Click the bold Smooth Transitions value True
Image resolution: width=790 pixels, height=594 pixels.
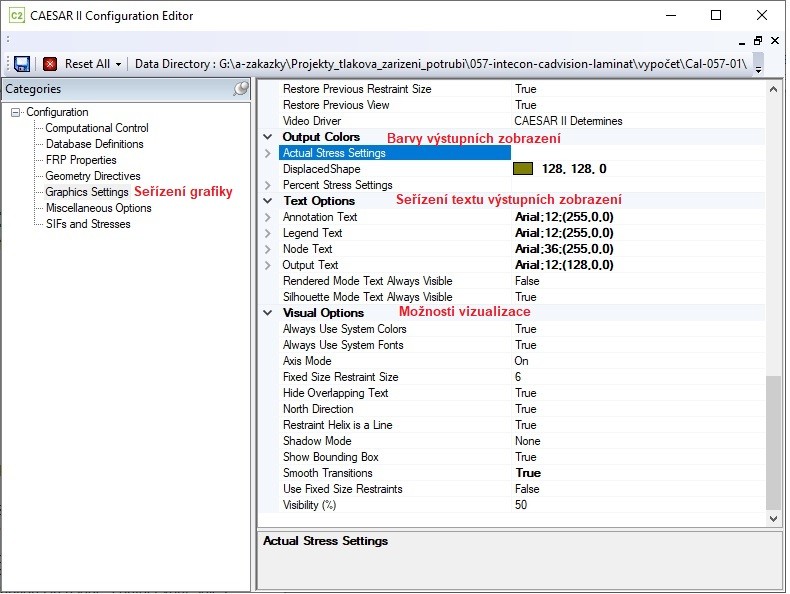click(528, 473)
